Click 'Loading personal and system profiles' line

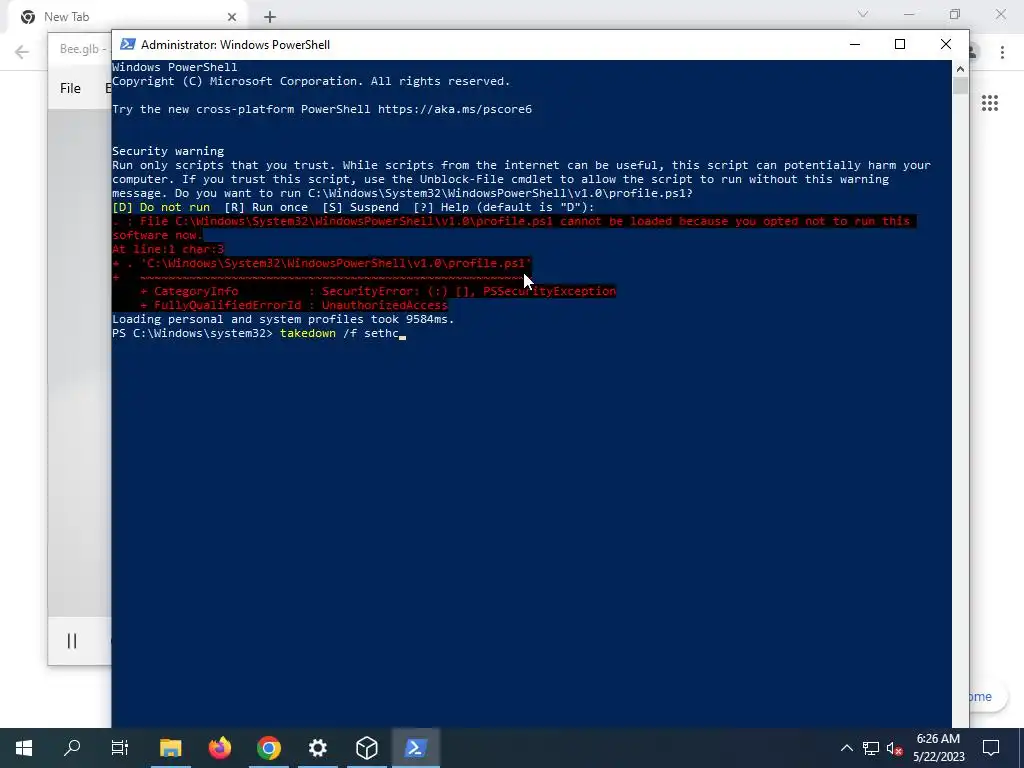(x=283, y=319)
